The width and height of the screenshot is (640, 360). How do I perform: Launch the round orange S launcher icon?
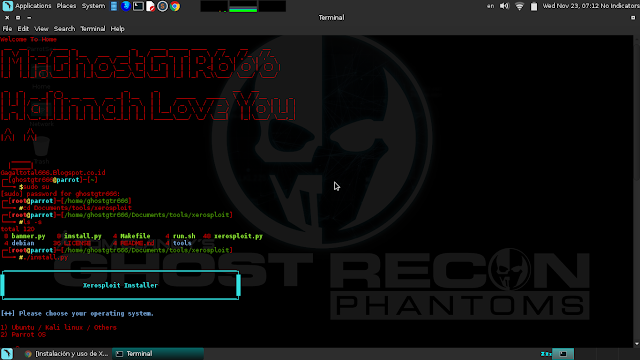coord(162,6)
